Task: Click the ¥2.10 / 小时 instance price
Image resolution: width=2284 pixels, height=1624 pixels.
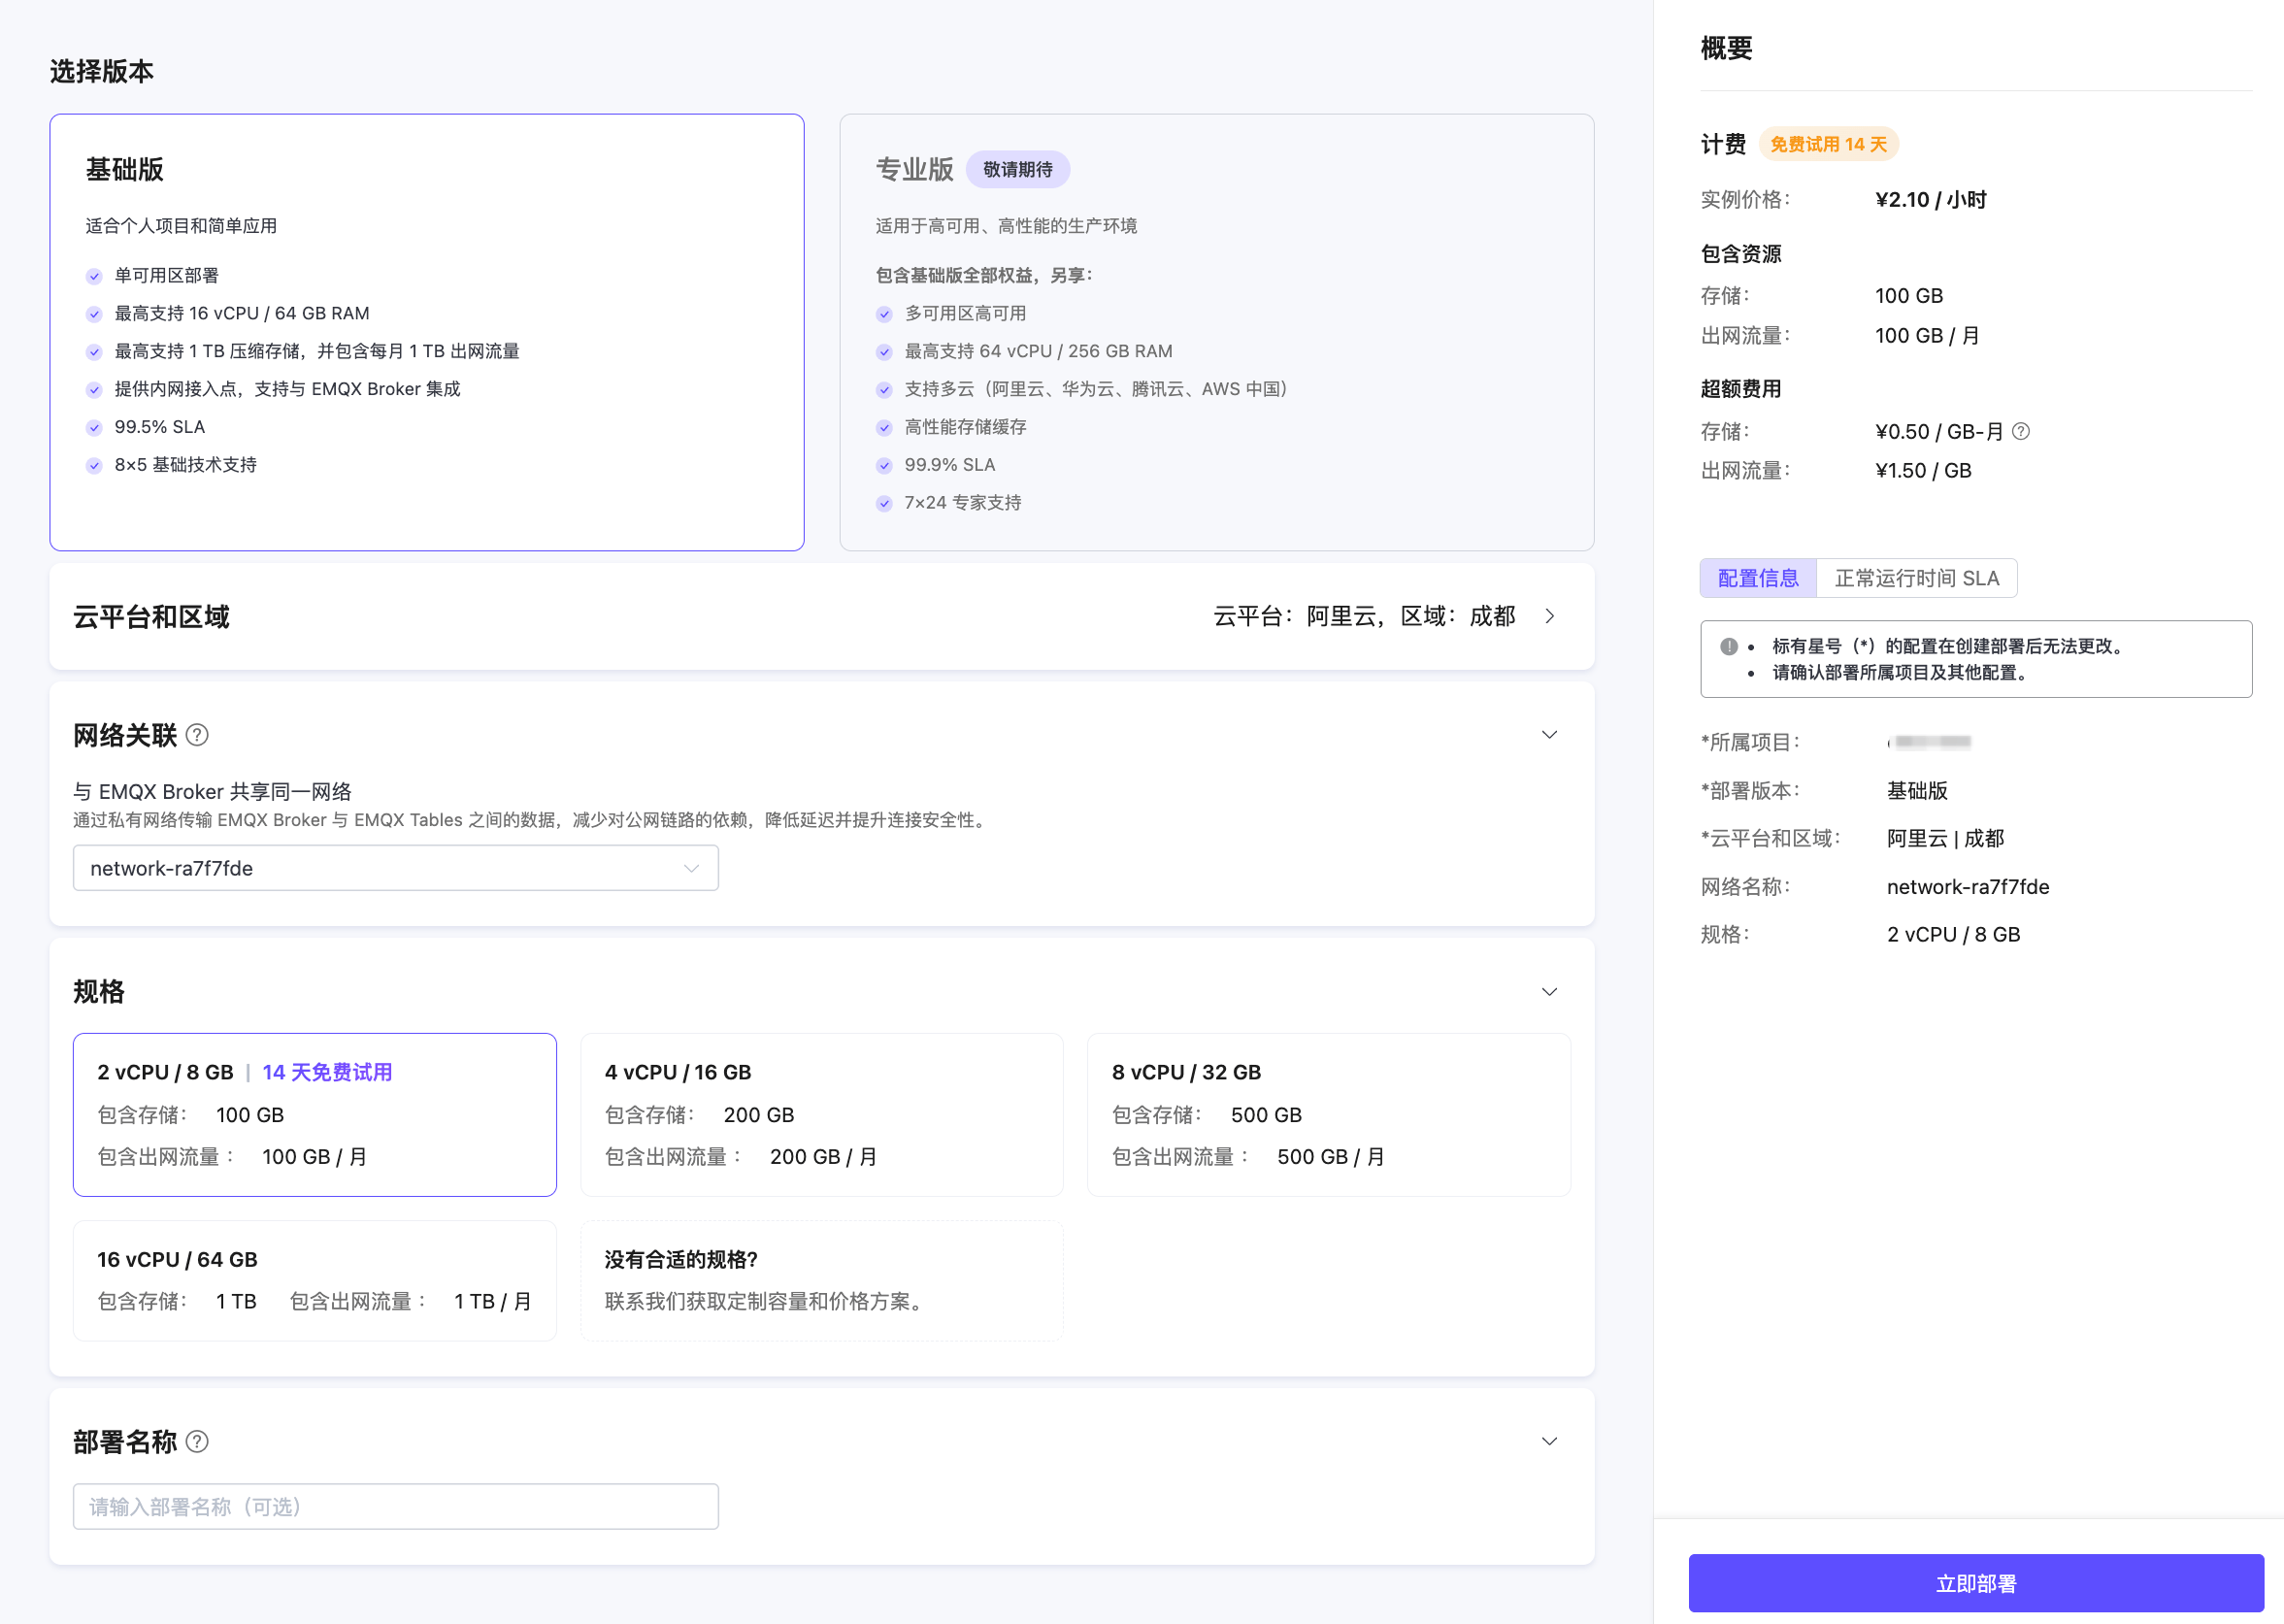Action: click(1930, 200)
